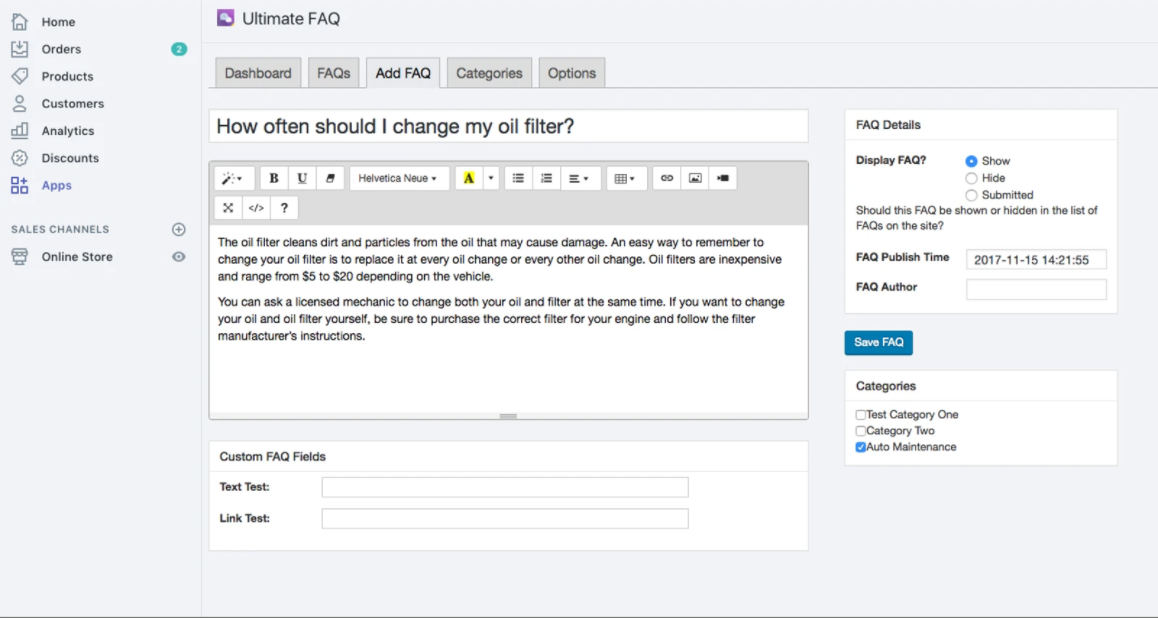Image resolution: width=1158 pixels, height=618 pixels.
Task: Open the Discounts sidebar link
Action: coord(70,159)
